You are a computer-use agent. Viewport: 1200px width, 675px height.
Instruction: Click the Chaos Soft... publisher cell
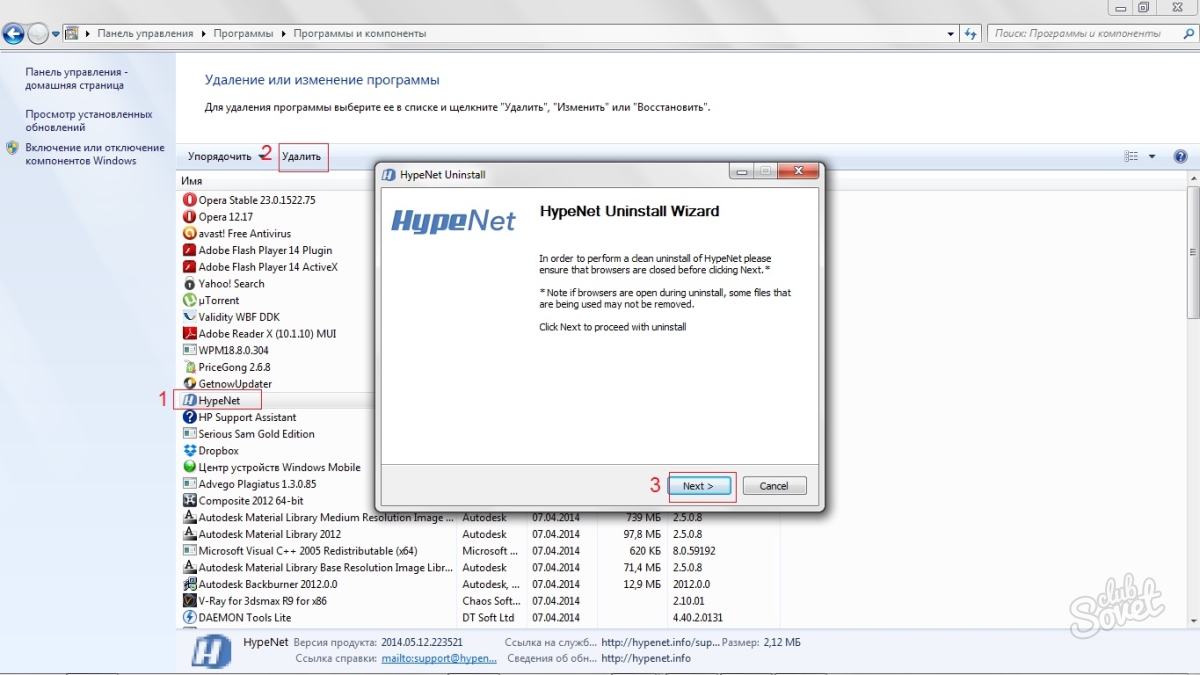pos(491,601)
